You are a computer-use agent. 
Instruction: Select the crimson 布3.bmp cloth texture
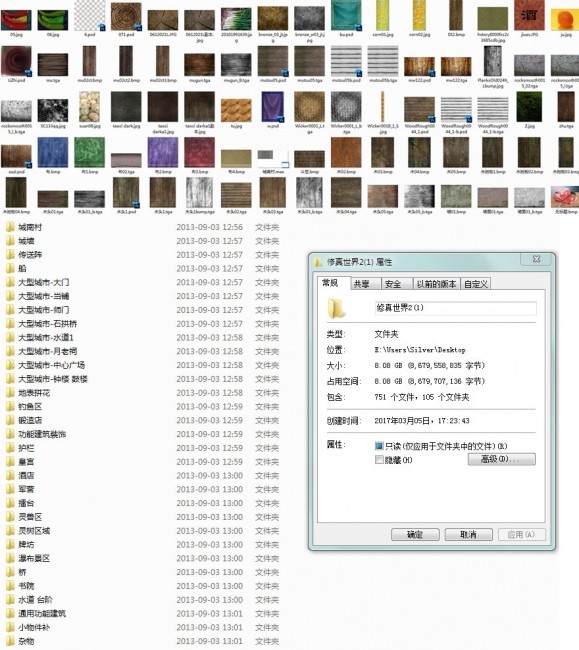(x=199, y=152)
